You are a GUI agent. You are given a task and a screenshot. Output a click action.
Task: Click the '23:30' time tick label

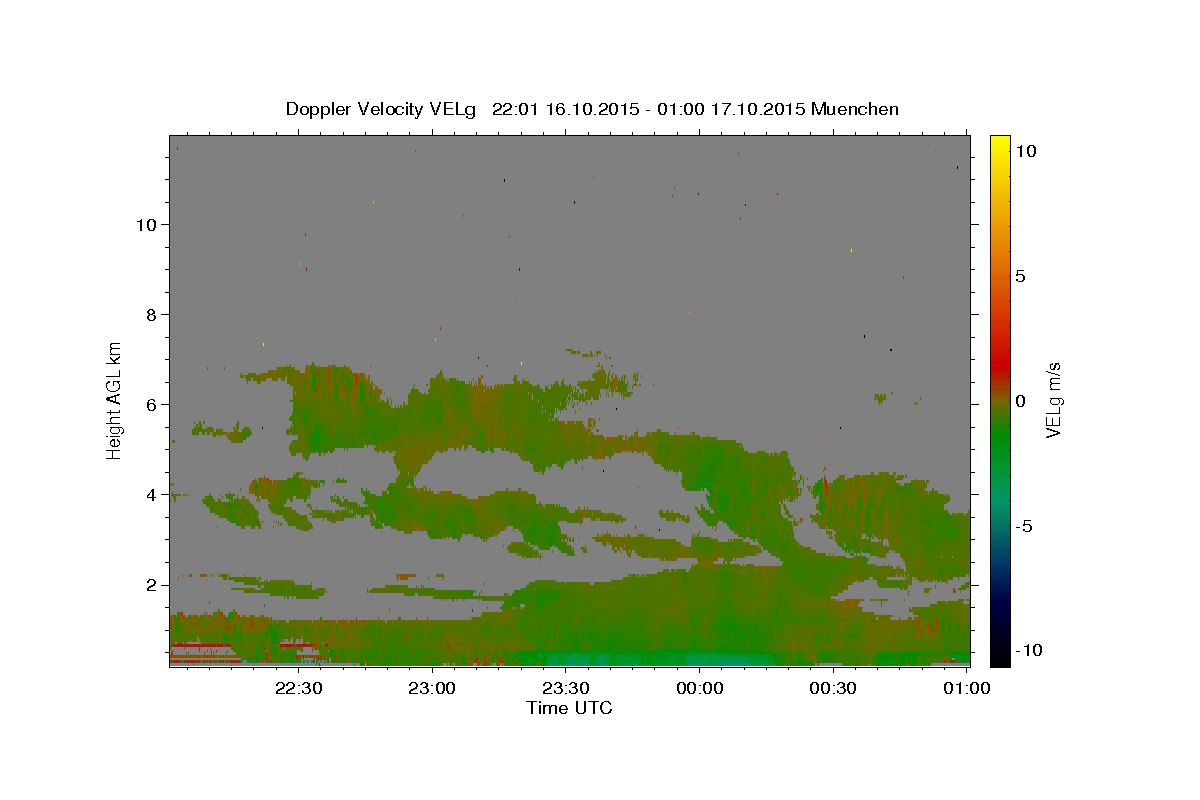pyautogui.click(x=566, y=688)
